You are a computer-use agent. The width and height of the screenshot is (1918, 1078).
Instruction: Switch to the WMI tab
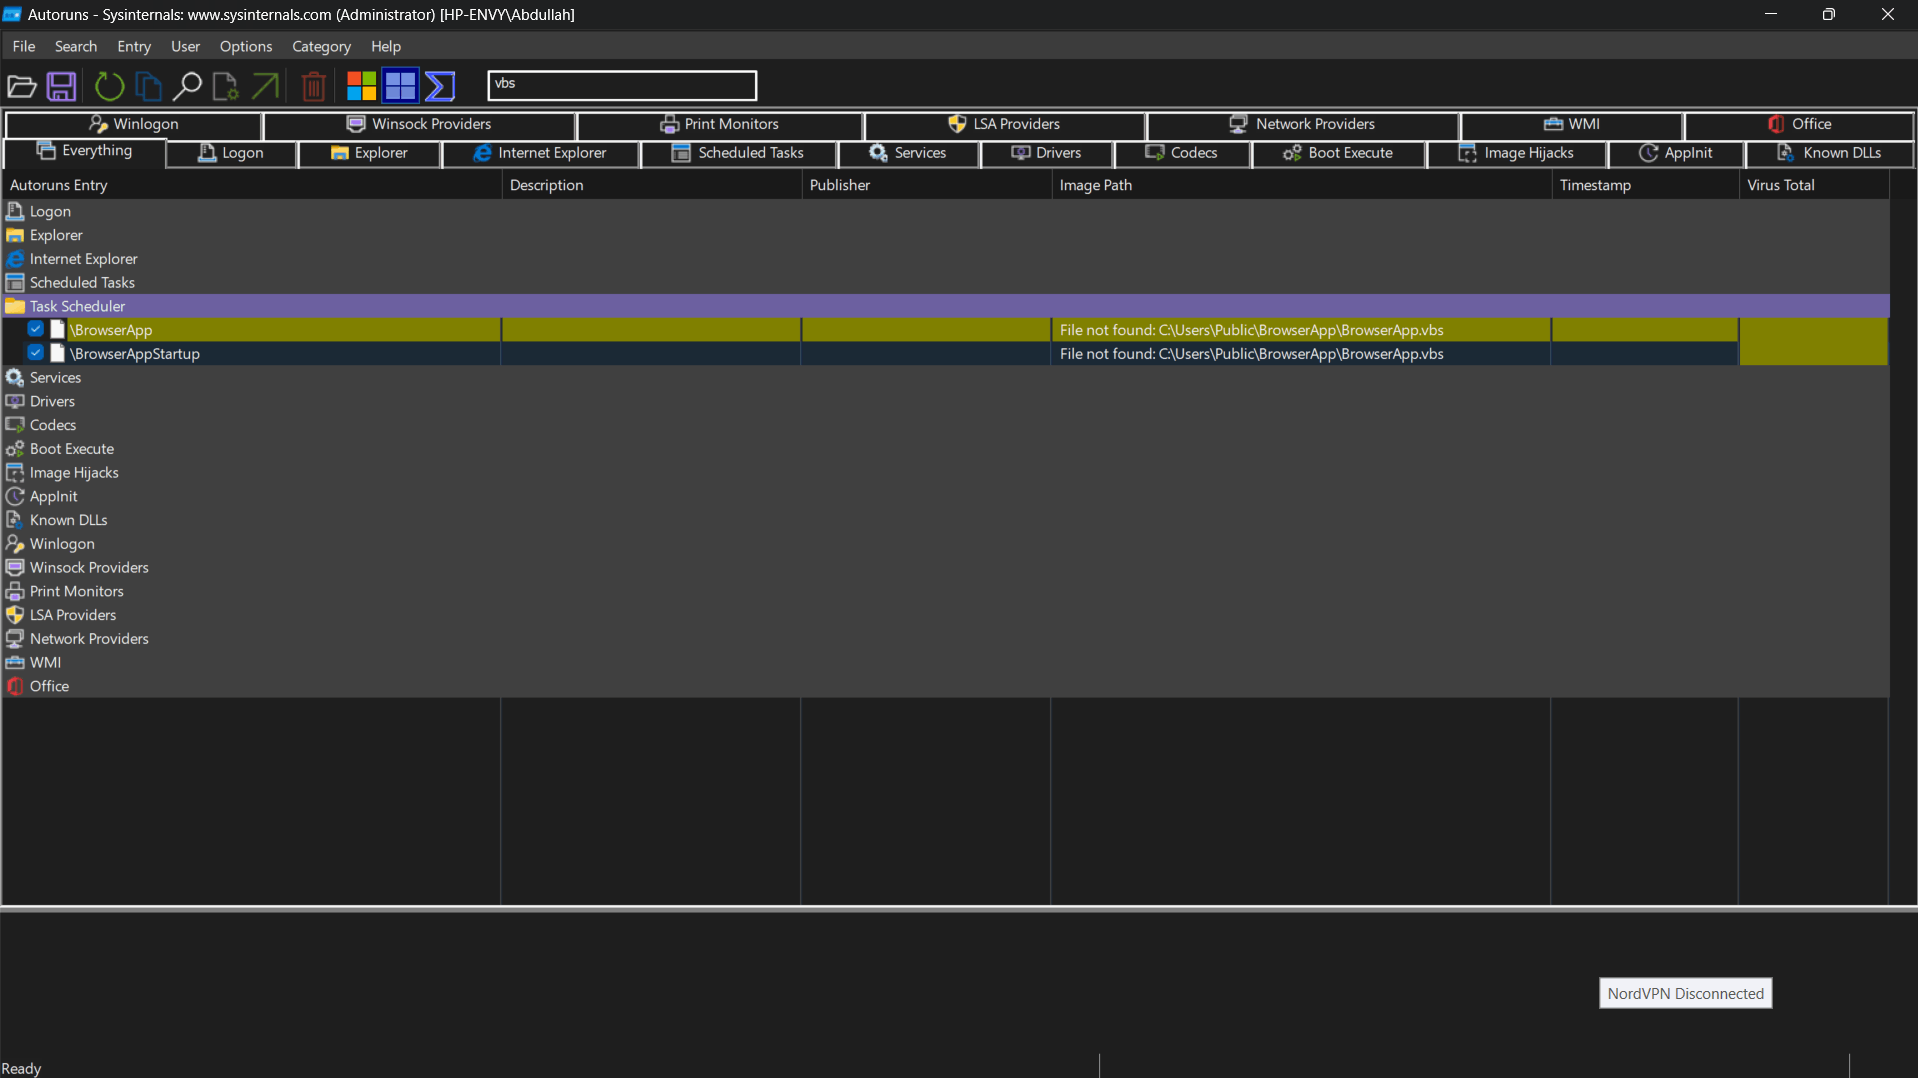(x=1572, y=124)
